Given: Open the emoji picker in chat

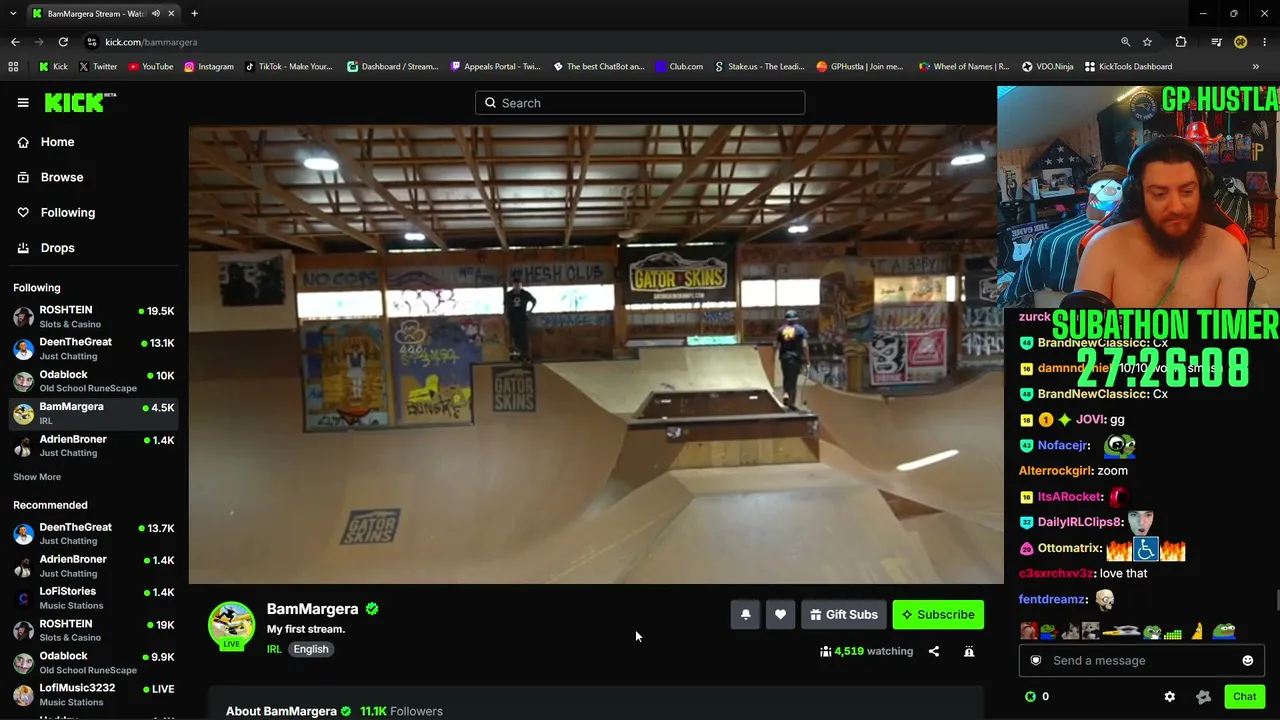Looking at the screenshot, I should pos(1248,660).
